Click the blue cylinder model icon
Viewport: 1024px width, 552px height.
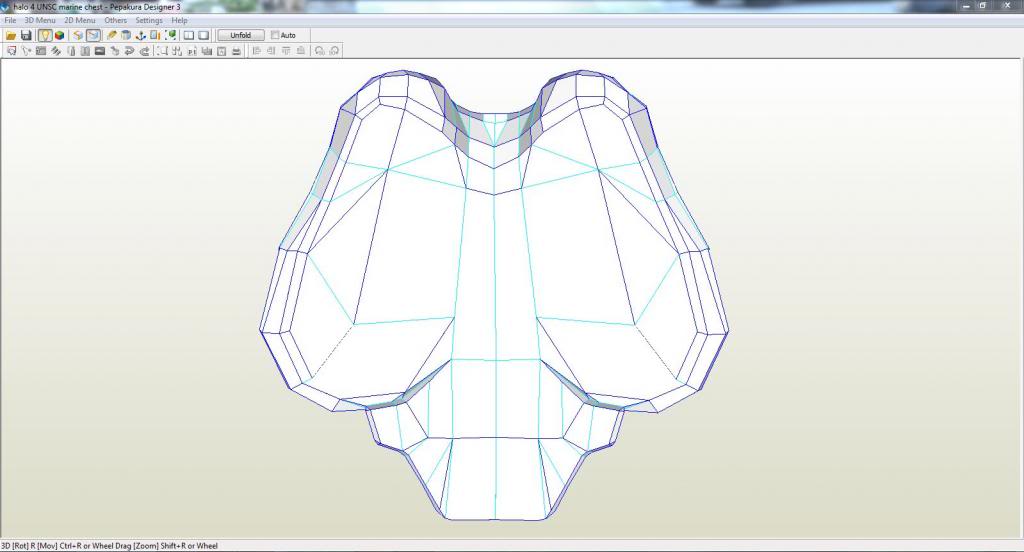(x=126, y=35)
